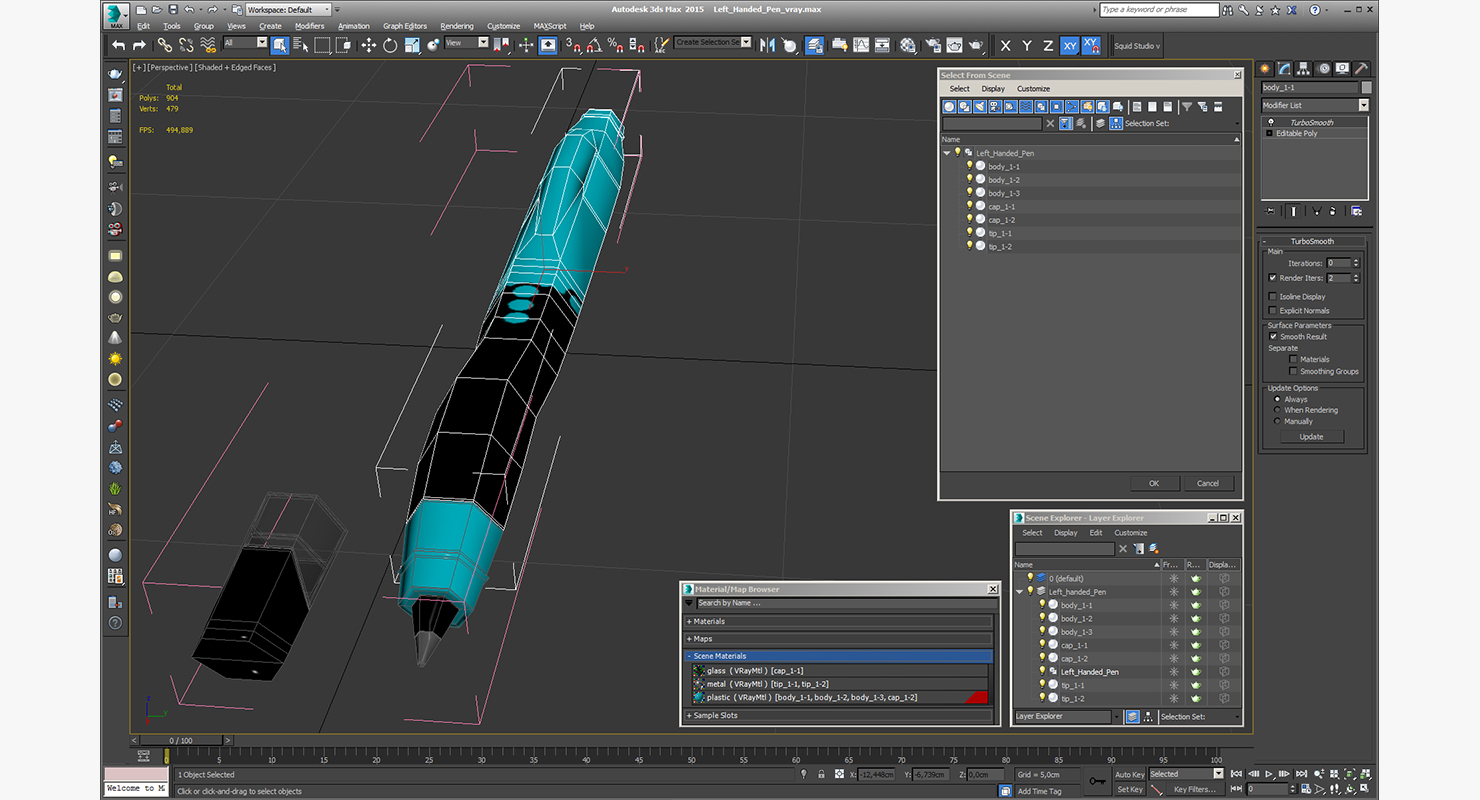This screenshot has width=1480, height=800.
Task: Select the Always update option
Action: (x=1277, y=399)
